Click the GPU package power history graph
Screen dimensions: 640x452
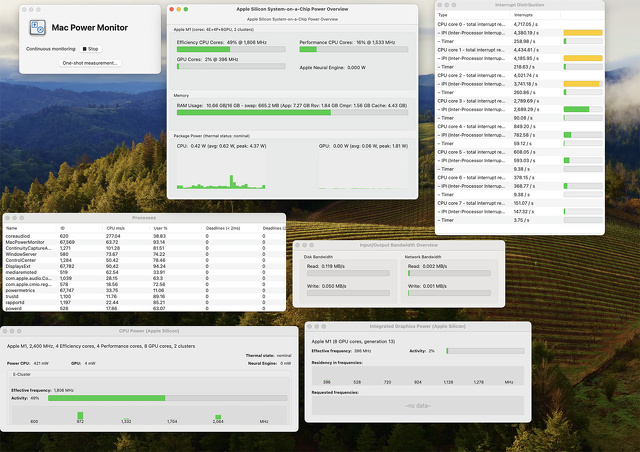pyautogui.click(x=363, y=169)
